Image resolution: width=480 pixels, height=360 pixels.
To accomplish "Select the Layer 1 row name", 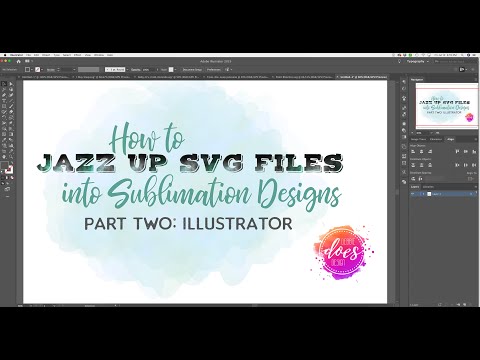I will pos(437,194).
